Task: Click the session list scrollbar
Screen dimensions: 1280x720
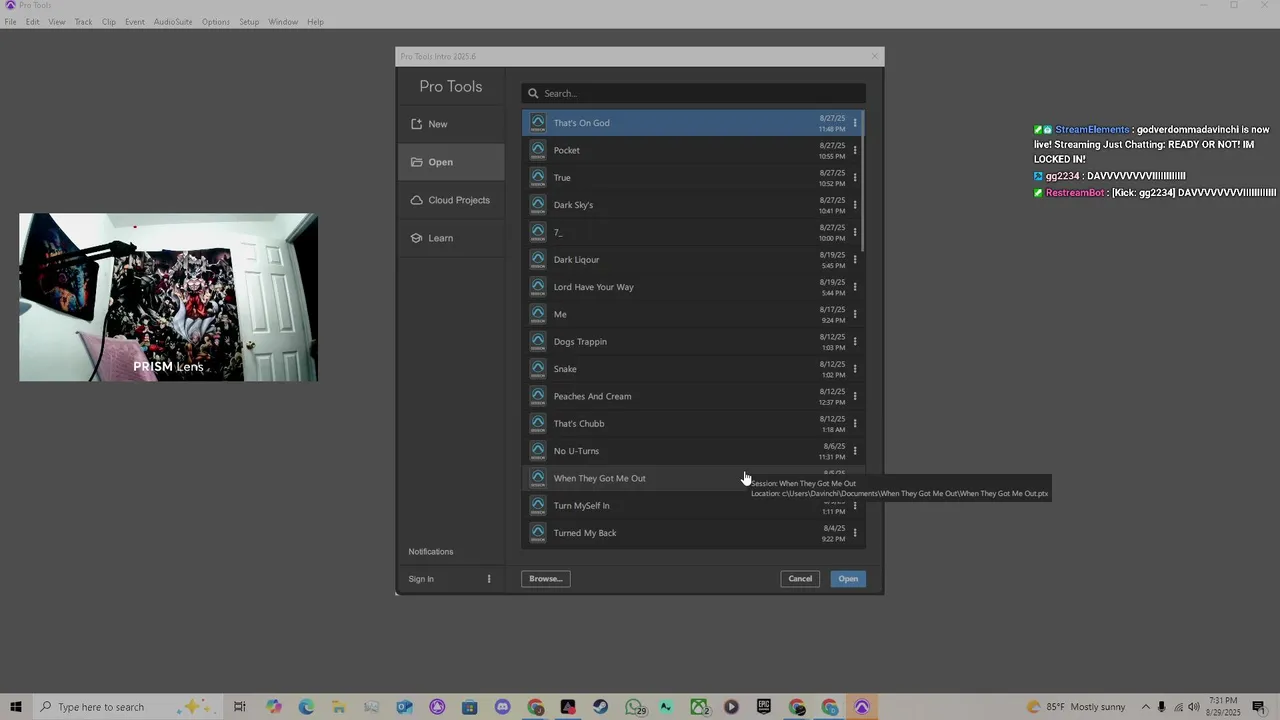Action: (862, 182)
